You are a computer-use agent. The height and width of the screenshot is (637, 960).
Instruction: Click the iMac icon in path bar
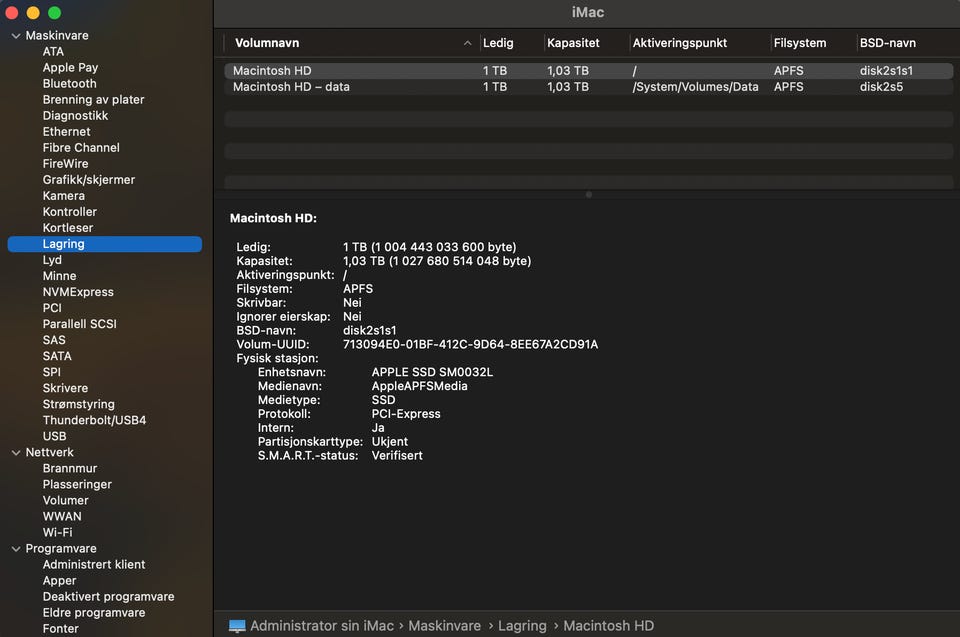(237, 626)
